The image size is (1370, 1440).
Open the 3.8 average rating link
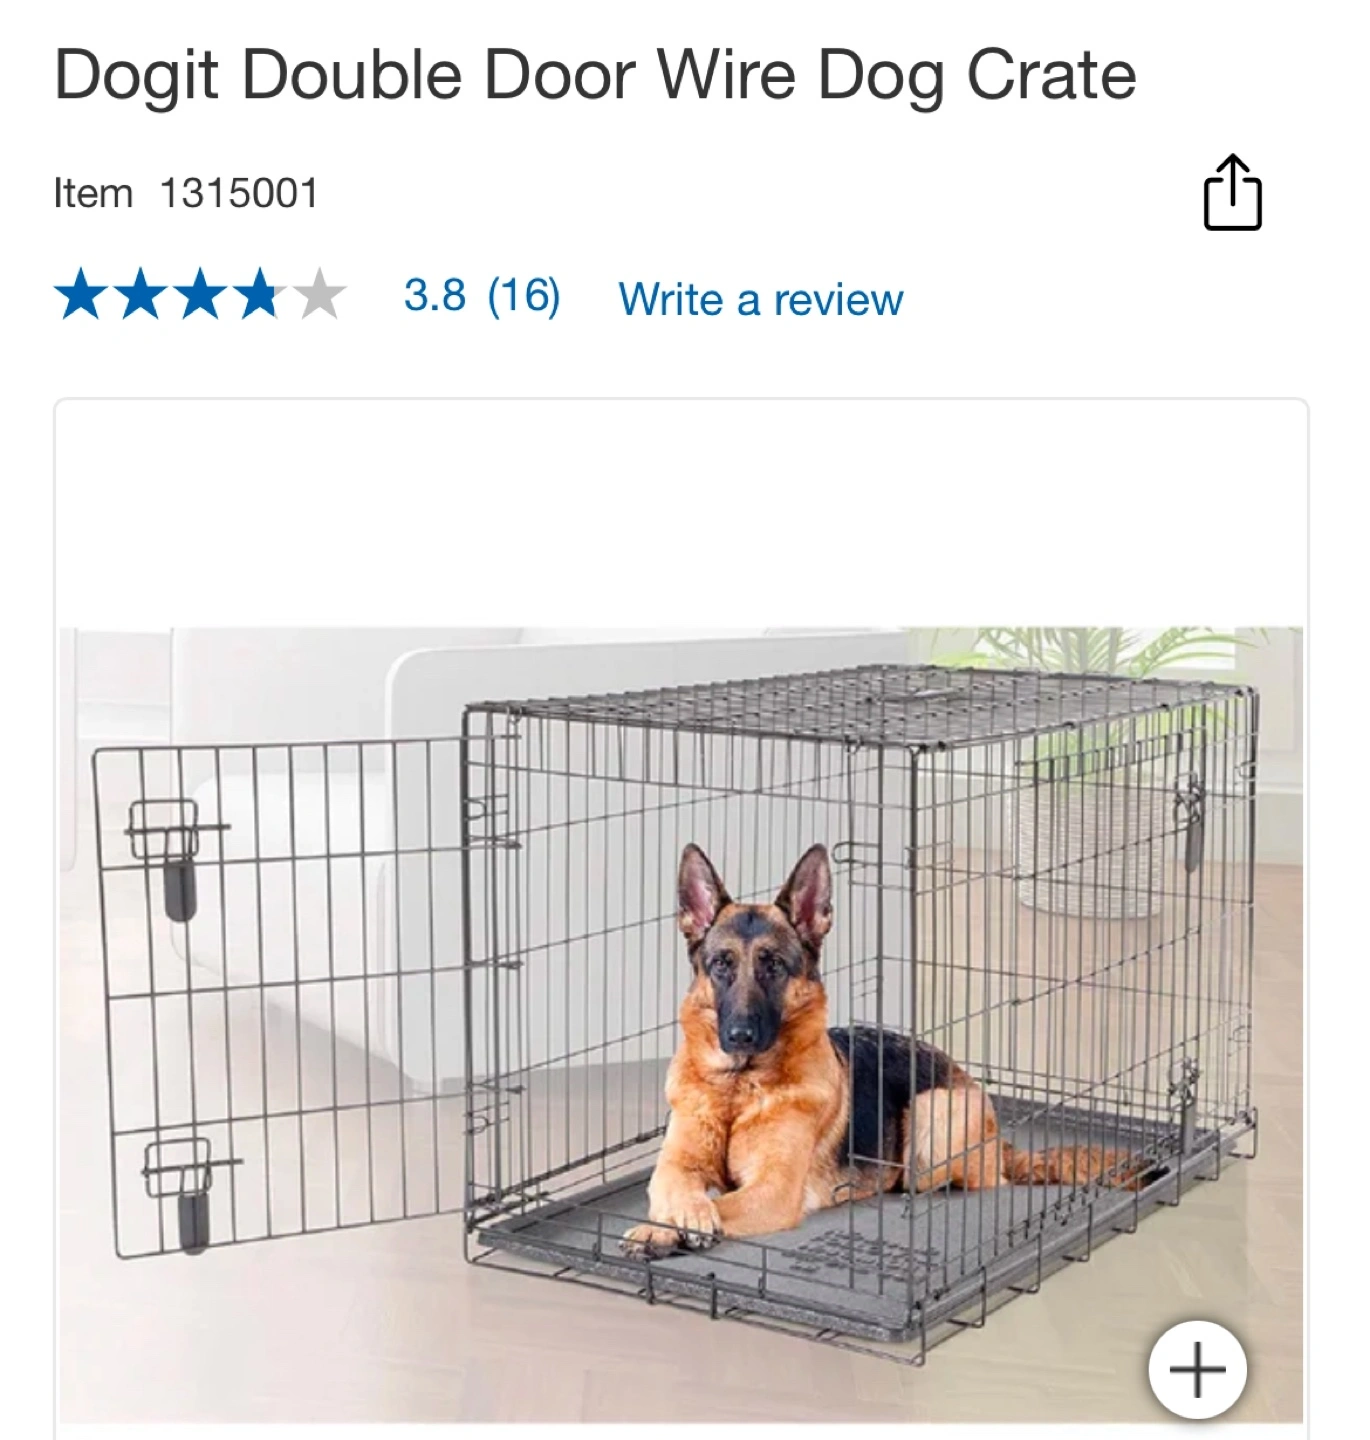pyautogui.click(x=435, y=295)
